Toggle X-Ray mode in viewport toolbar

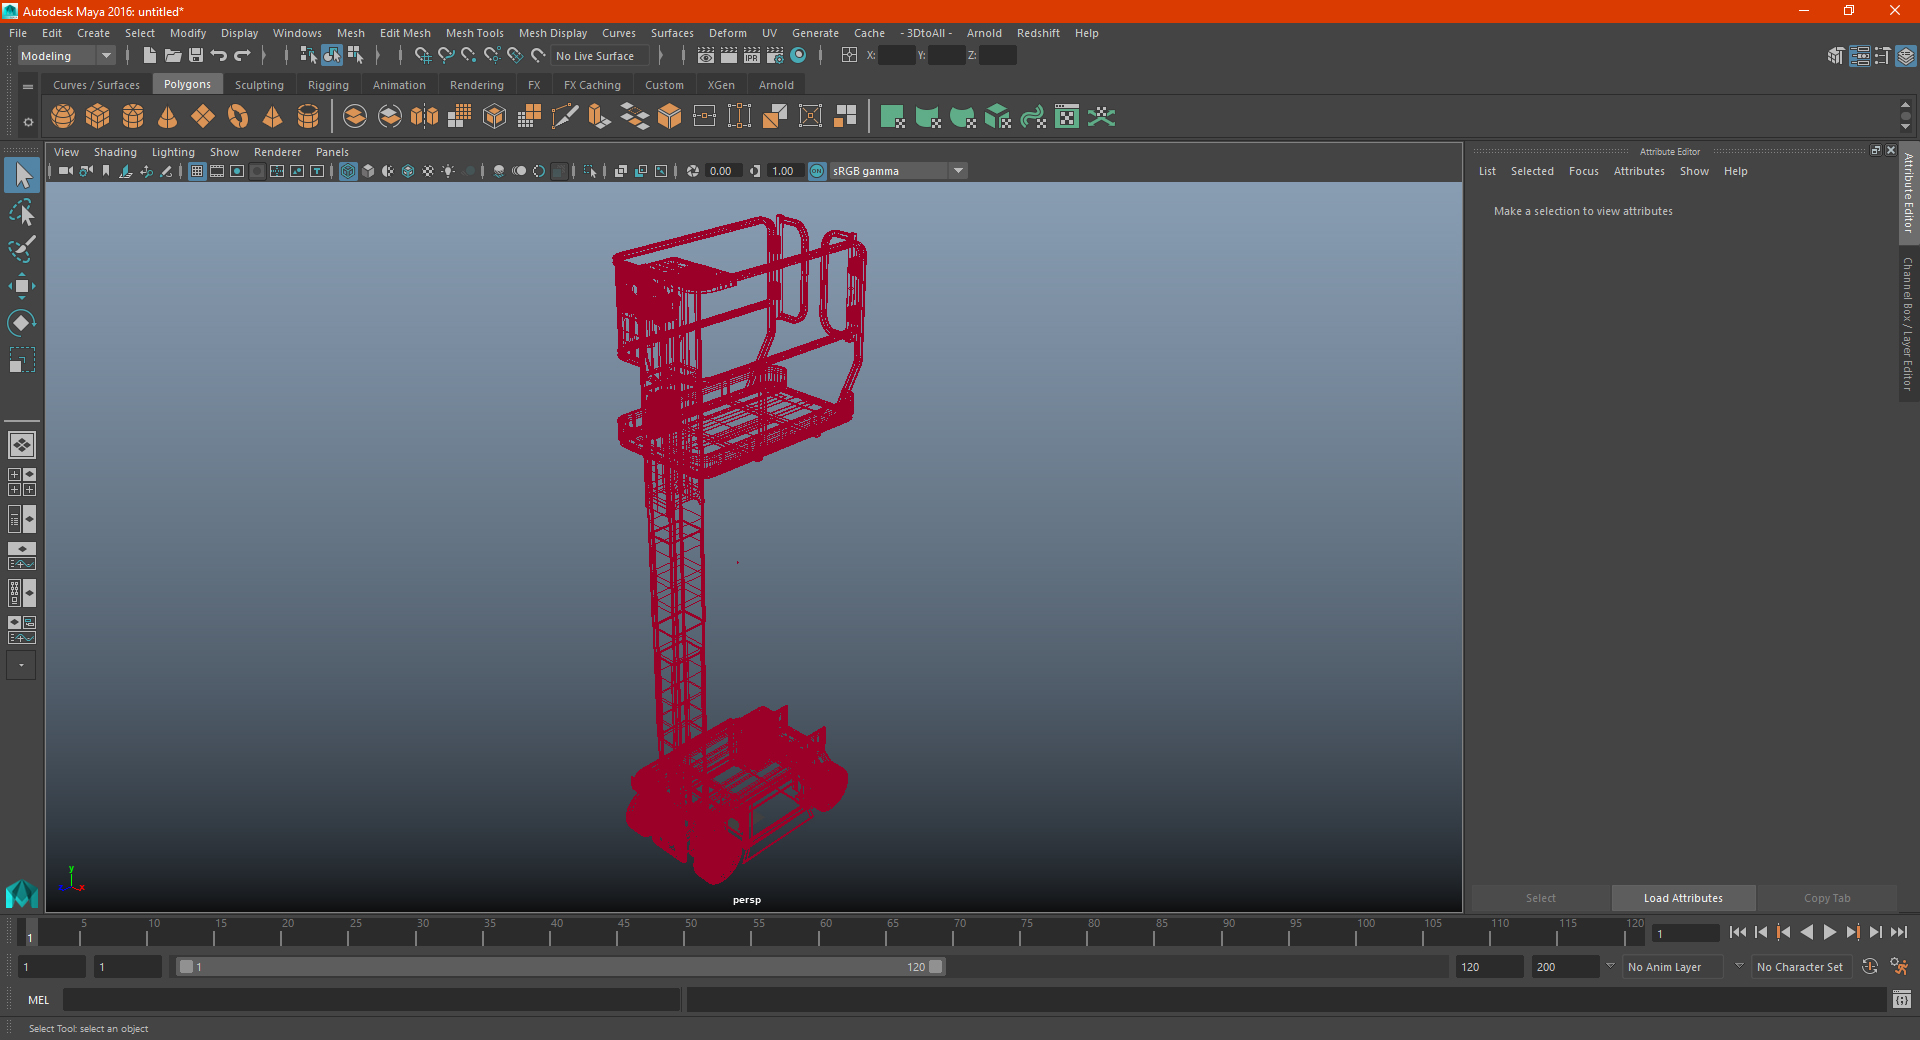coord(621,171)
